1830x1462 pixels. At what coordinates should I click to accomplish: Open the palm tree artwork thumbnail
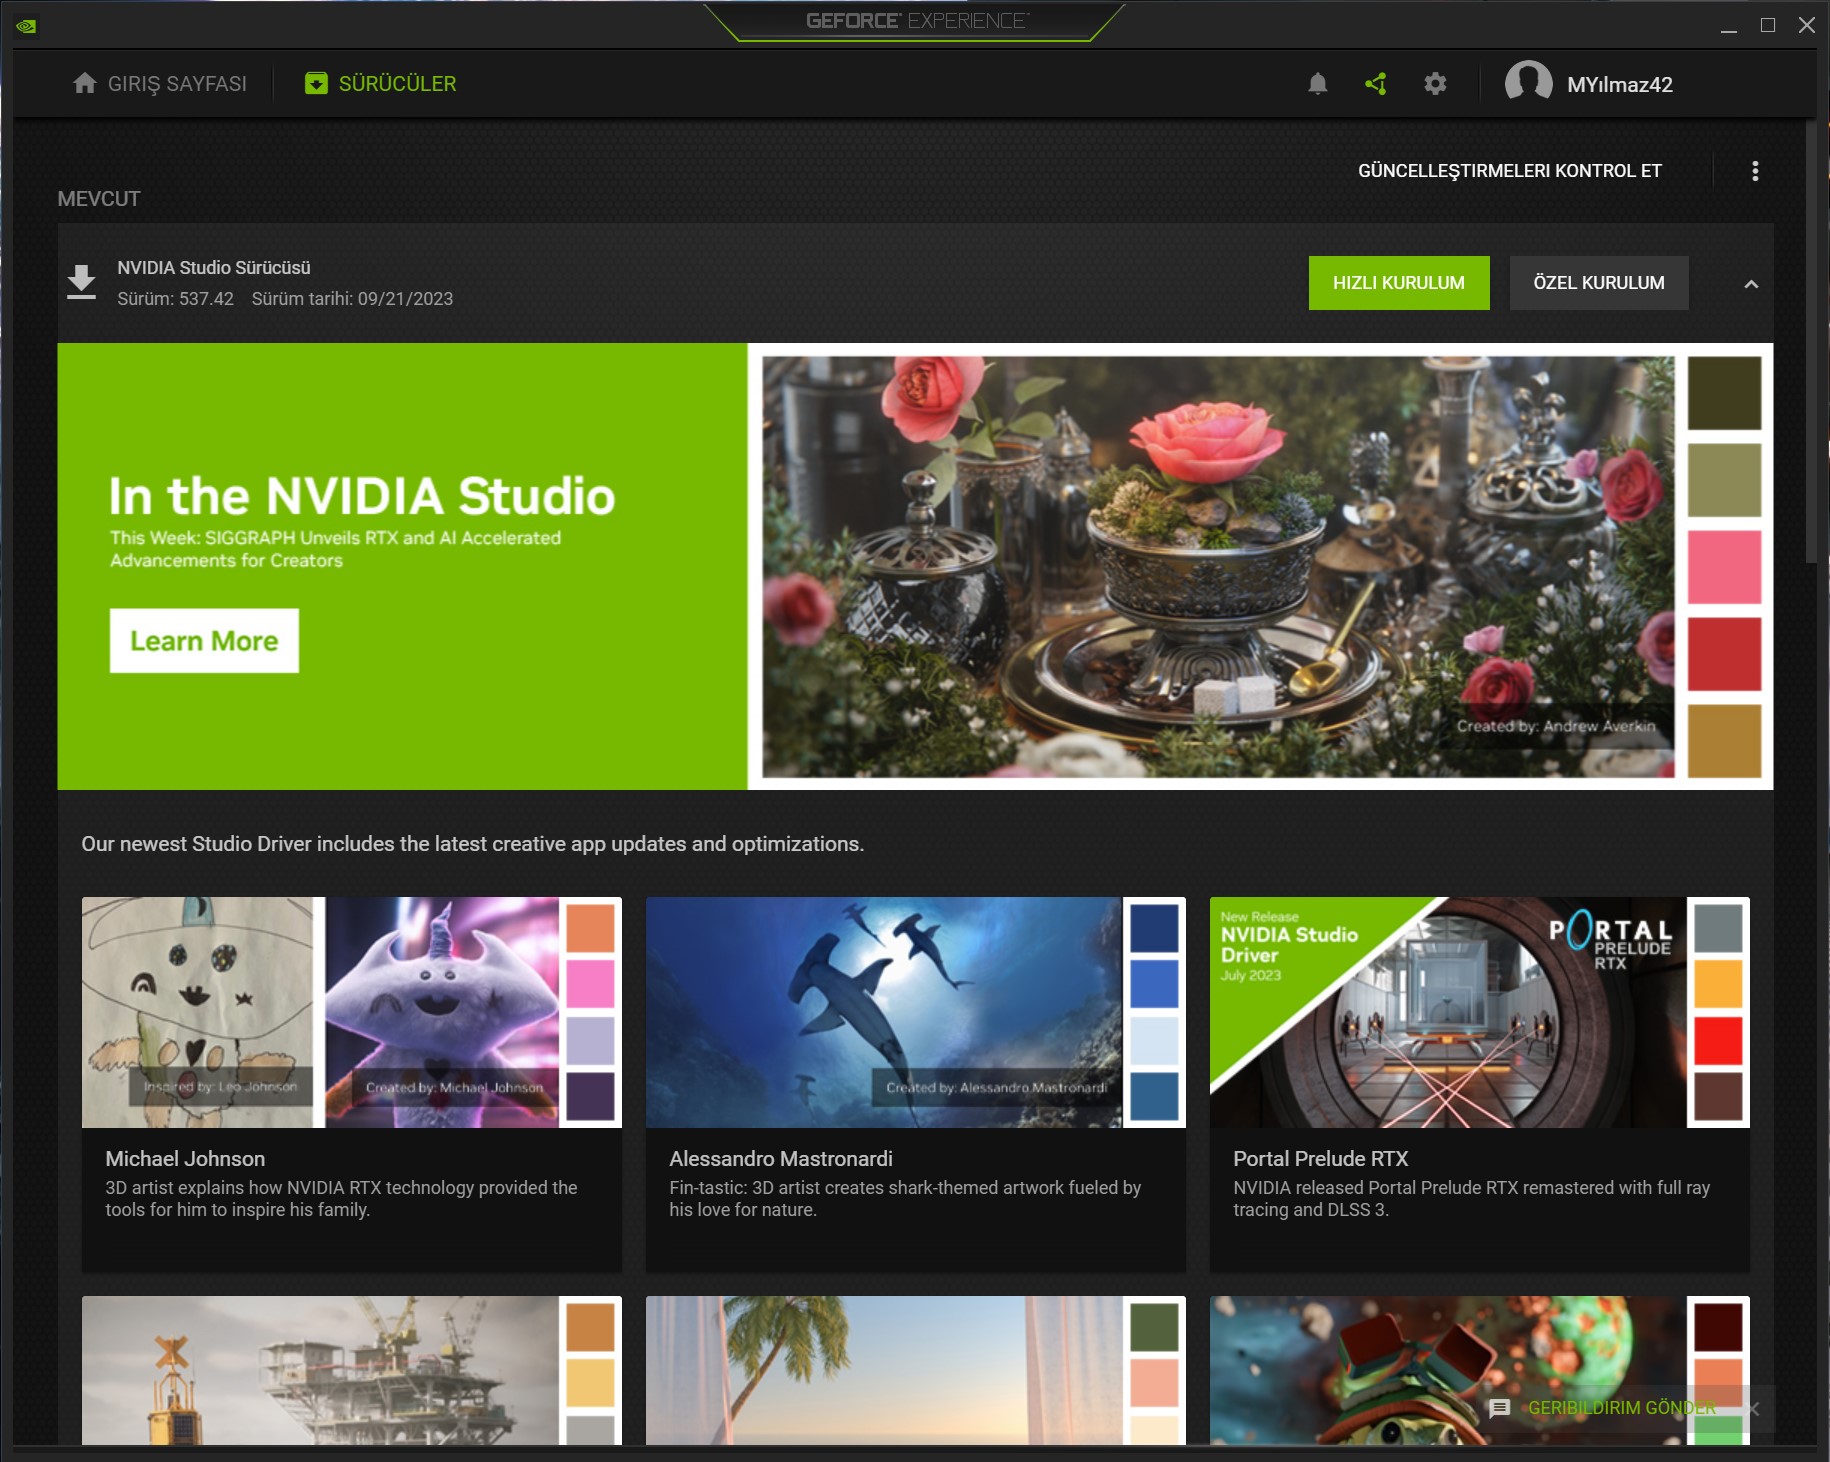(884, 1370)
